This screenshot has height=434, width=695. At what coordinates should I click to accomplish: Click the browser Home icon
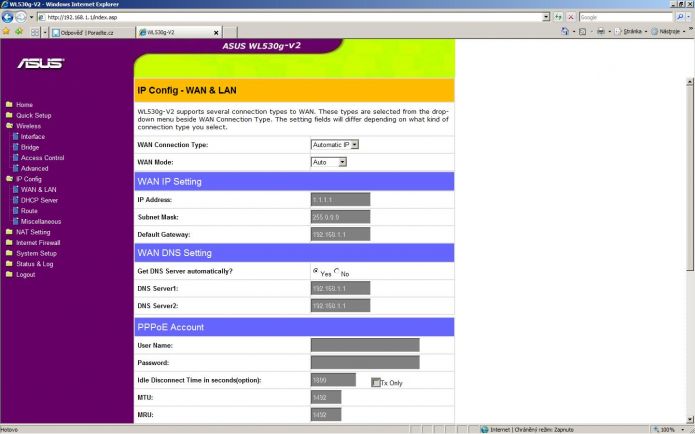[565, 32]
